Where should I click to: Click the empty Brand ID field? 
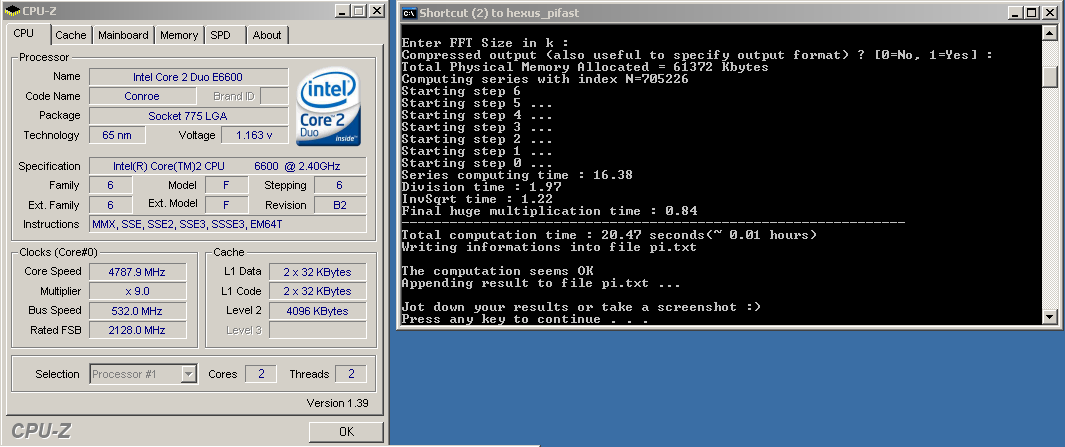(x=274, y=96)
